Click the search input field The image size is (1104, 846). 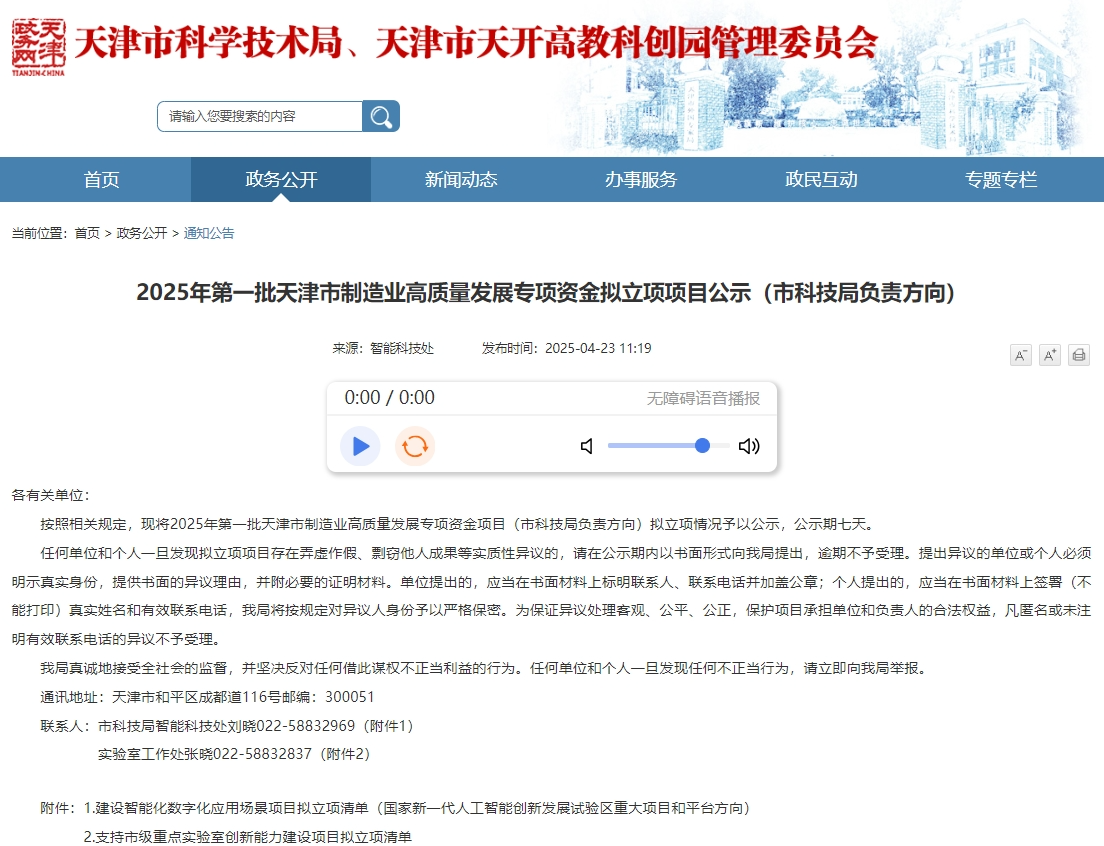255,116
